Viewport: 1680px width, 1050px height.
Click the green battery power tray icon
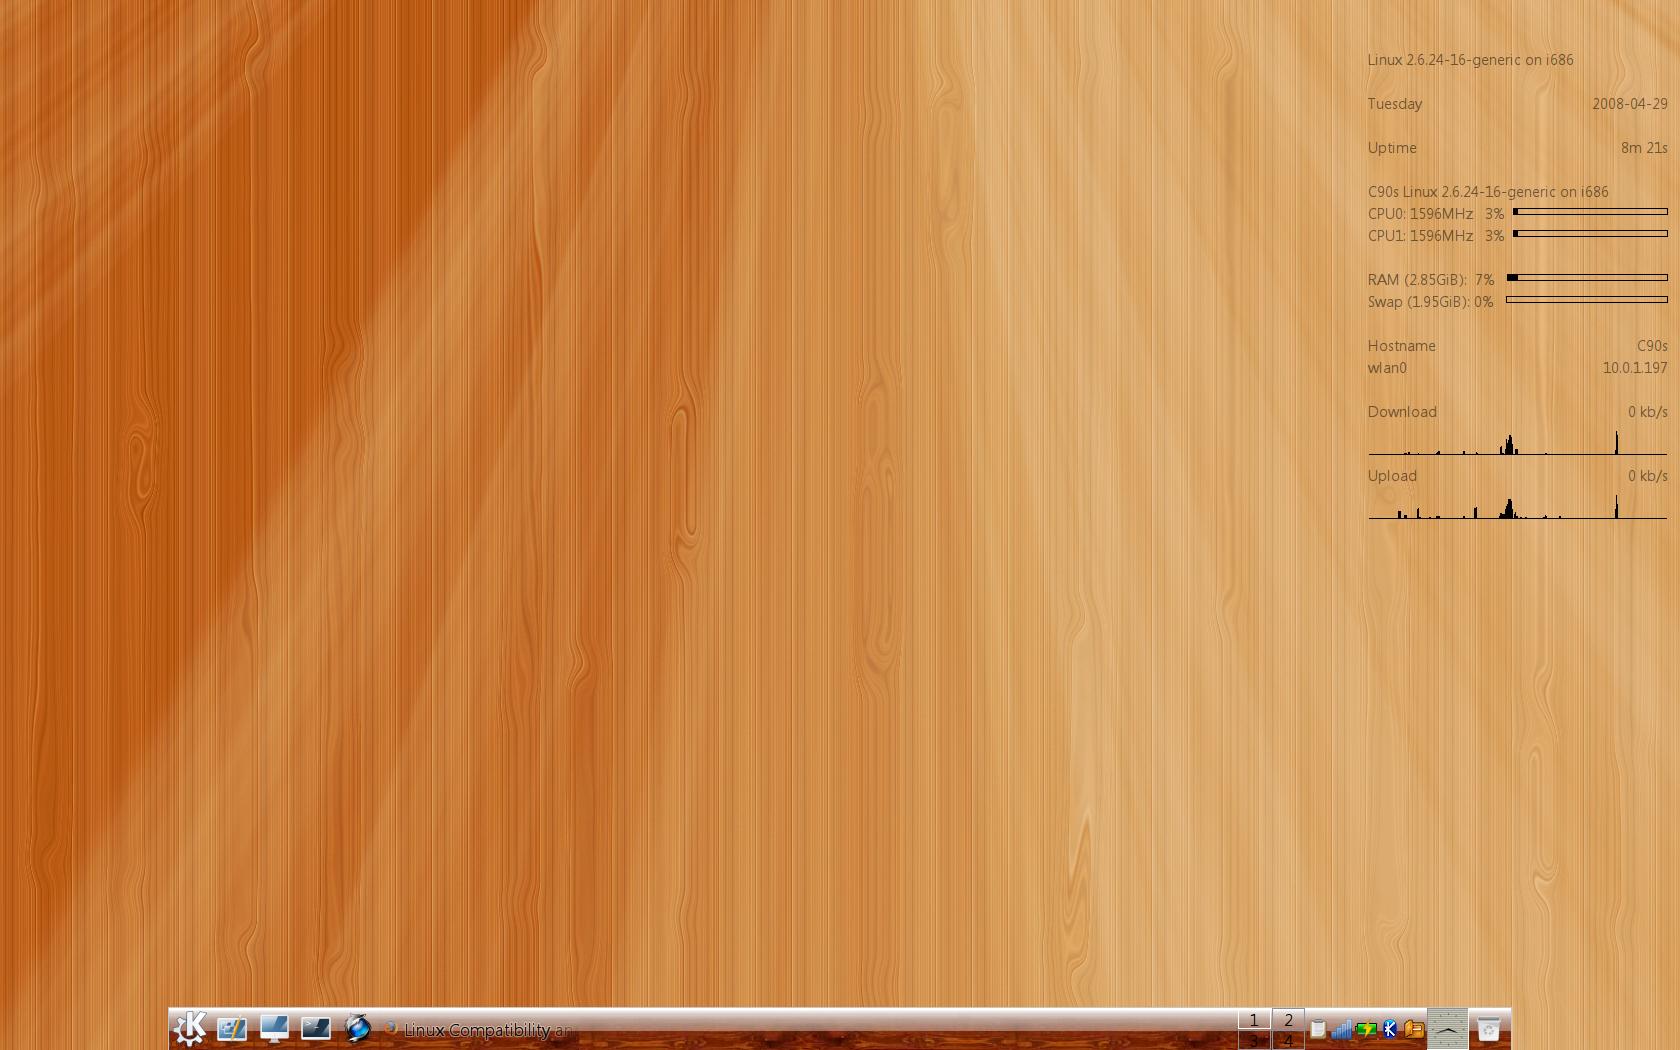click(x=1366, y=1029)
